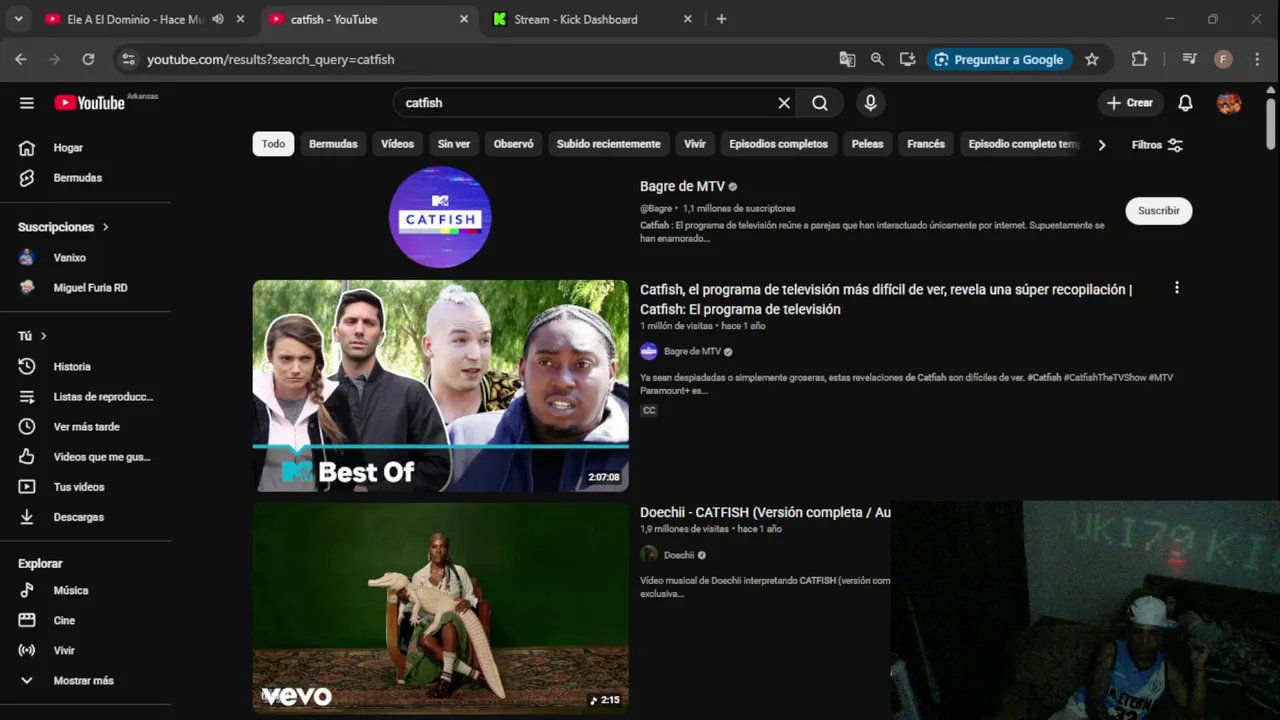Open the browser extensions puzzle icon
The height and width of the screenshot is (720, 1280).
pos(1139,59)
